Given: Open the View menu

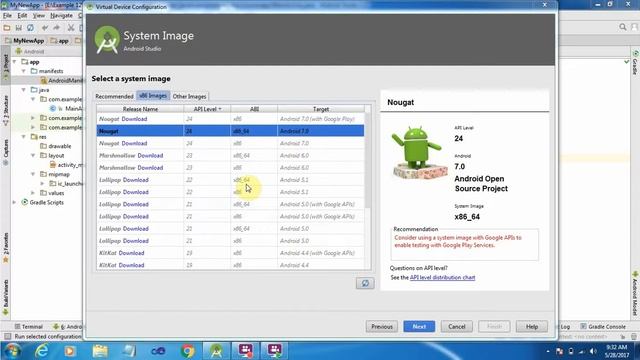Looking at the screenshot, I should [x=39, y=16].
